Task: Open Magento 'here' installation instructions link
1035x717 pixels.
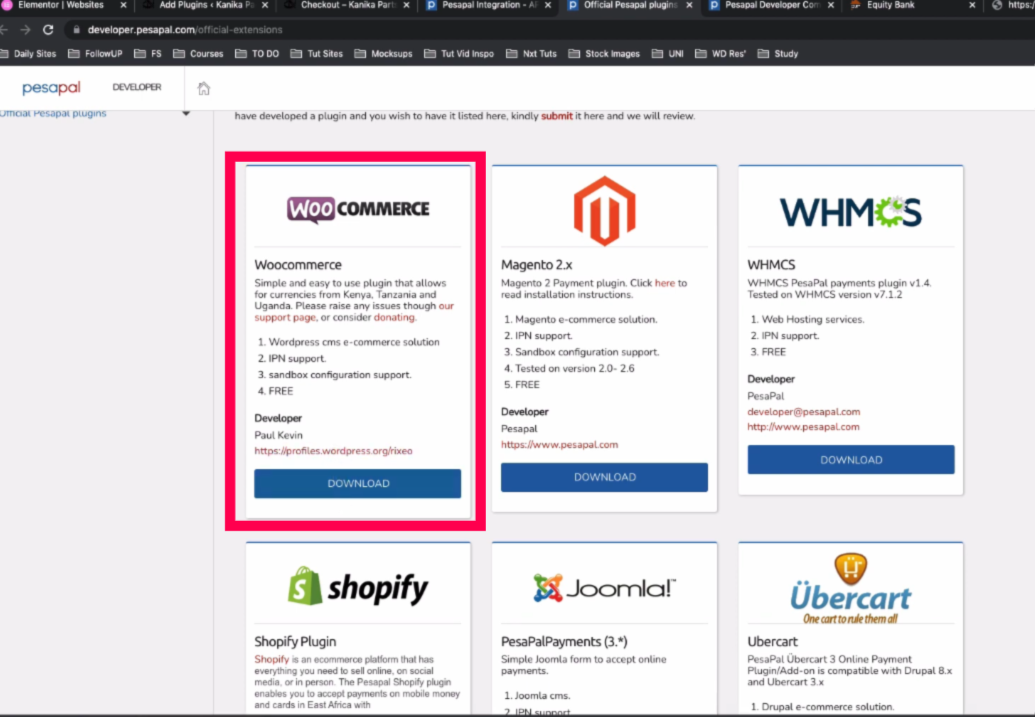Action: click(665, 283)
